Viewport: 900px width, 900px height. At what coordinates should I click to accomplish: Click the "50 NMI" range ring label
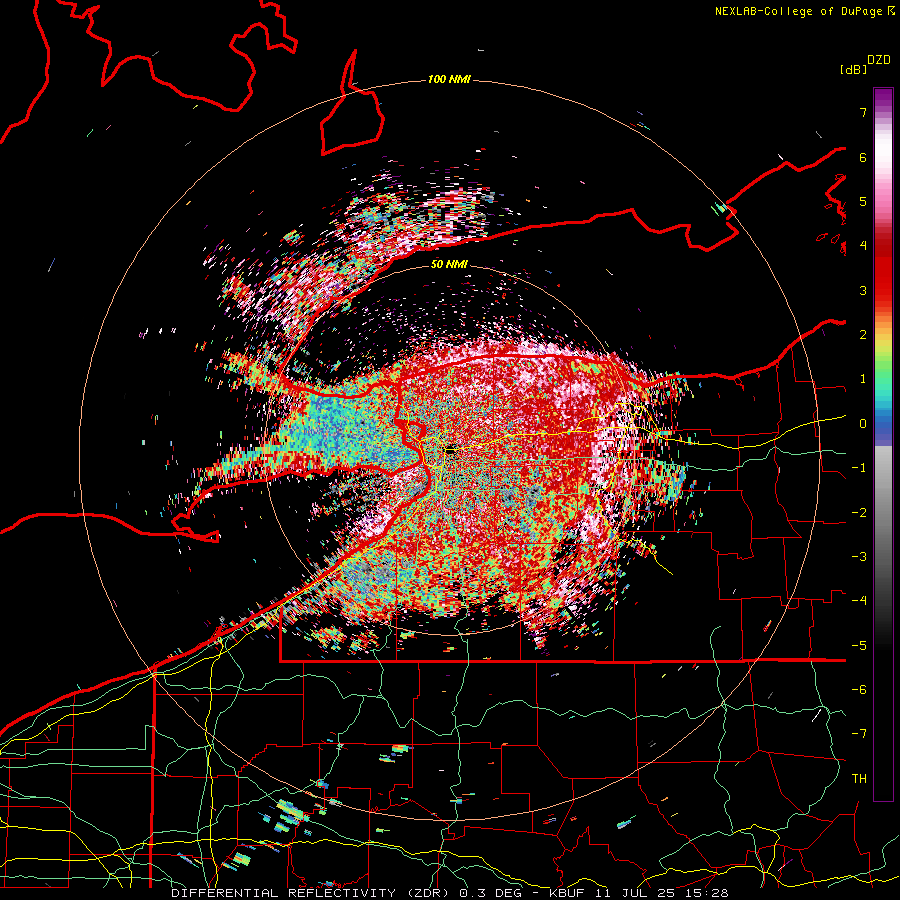[x=449, y=264]
